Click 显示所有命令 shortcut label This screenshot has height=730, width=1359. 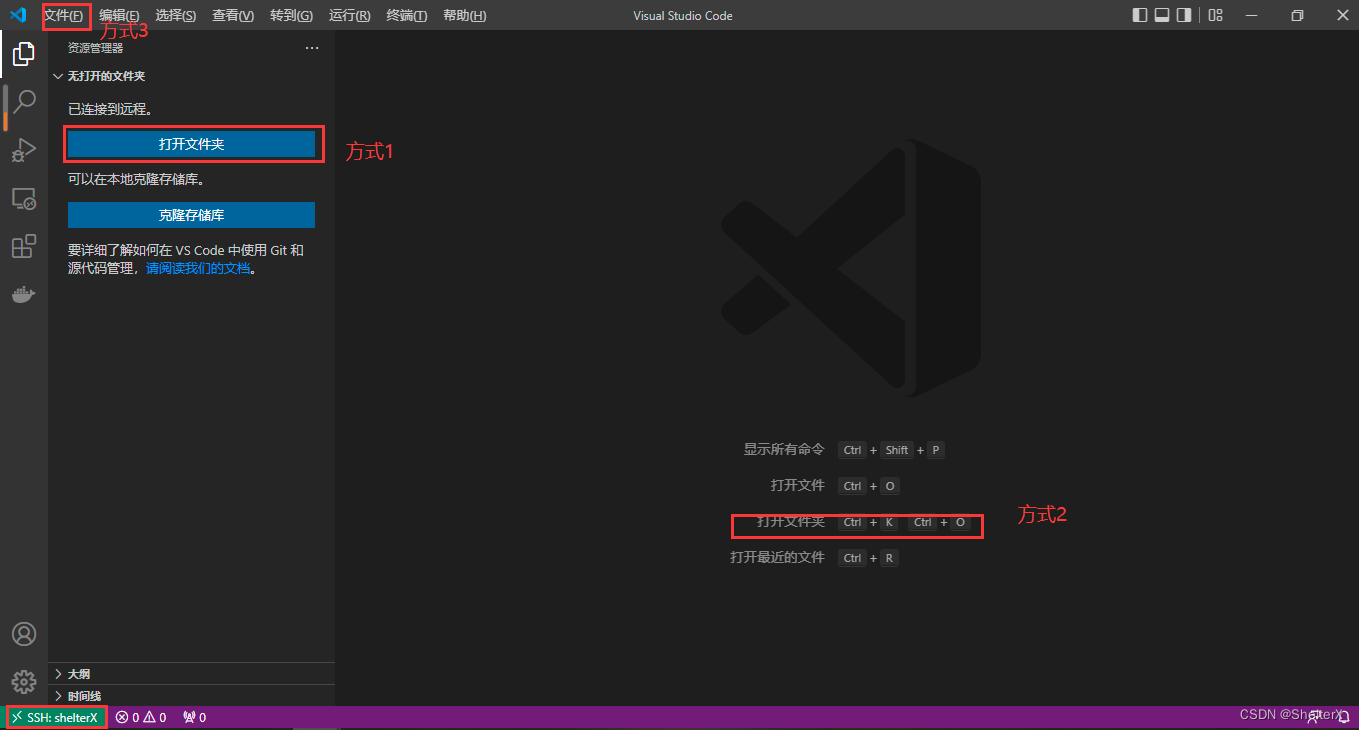coord(784,450)
